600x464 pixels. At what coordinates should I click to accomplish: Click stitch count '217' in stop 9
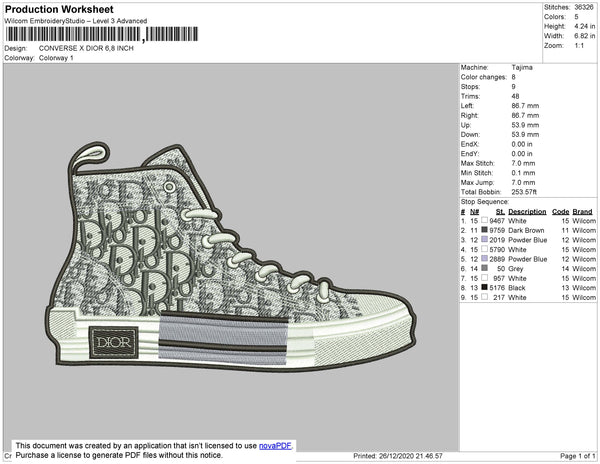(499, 297)
